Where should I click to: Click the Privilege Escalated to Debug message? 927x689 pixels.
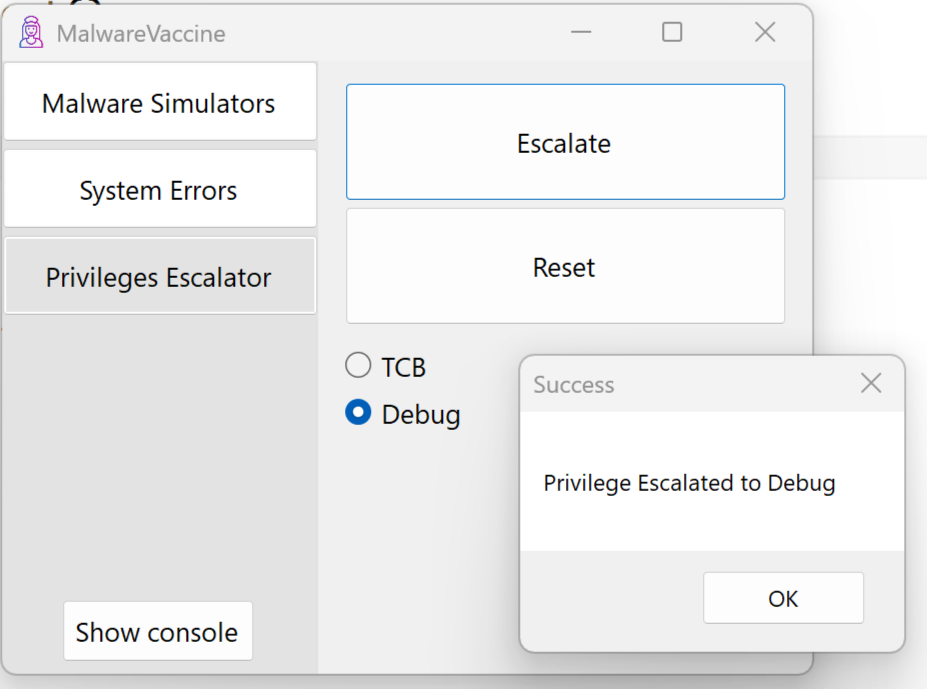(689, 484)
